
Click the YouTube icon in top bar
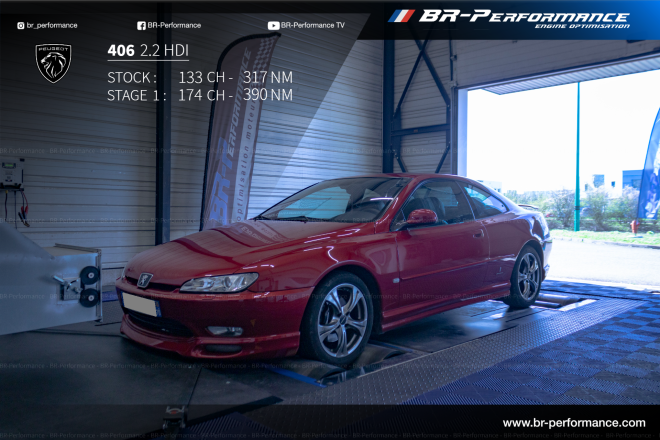[x=273, y=25]
